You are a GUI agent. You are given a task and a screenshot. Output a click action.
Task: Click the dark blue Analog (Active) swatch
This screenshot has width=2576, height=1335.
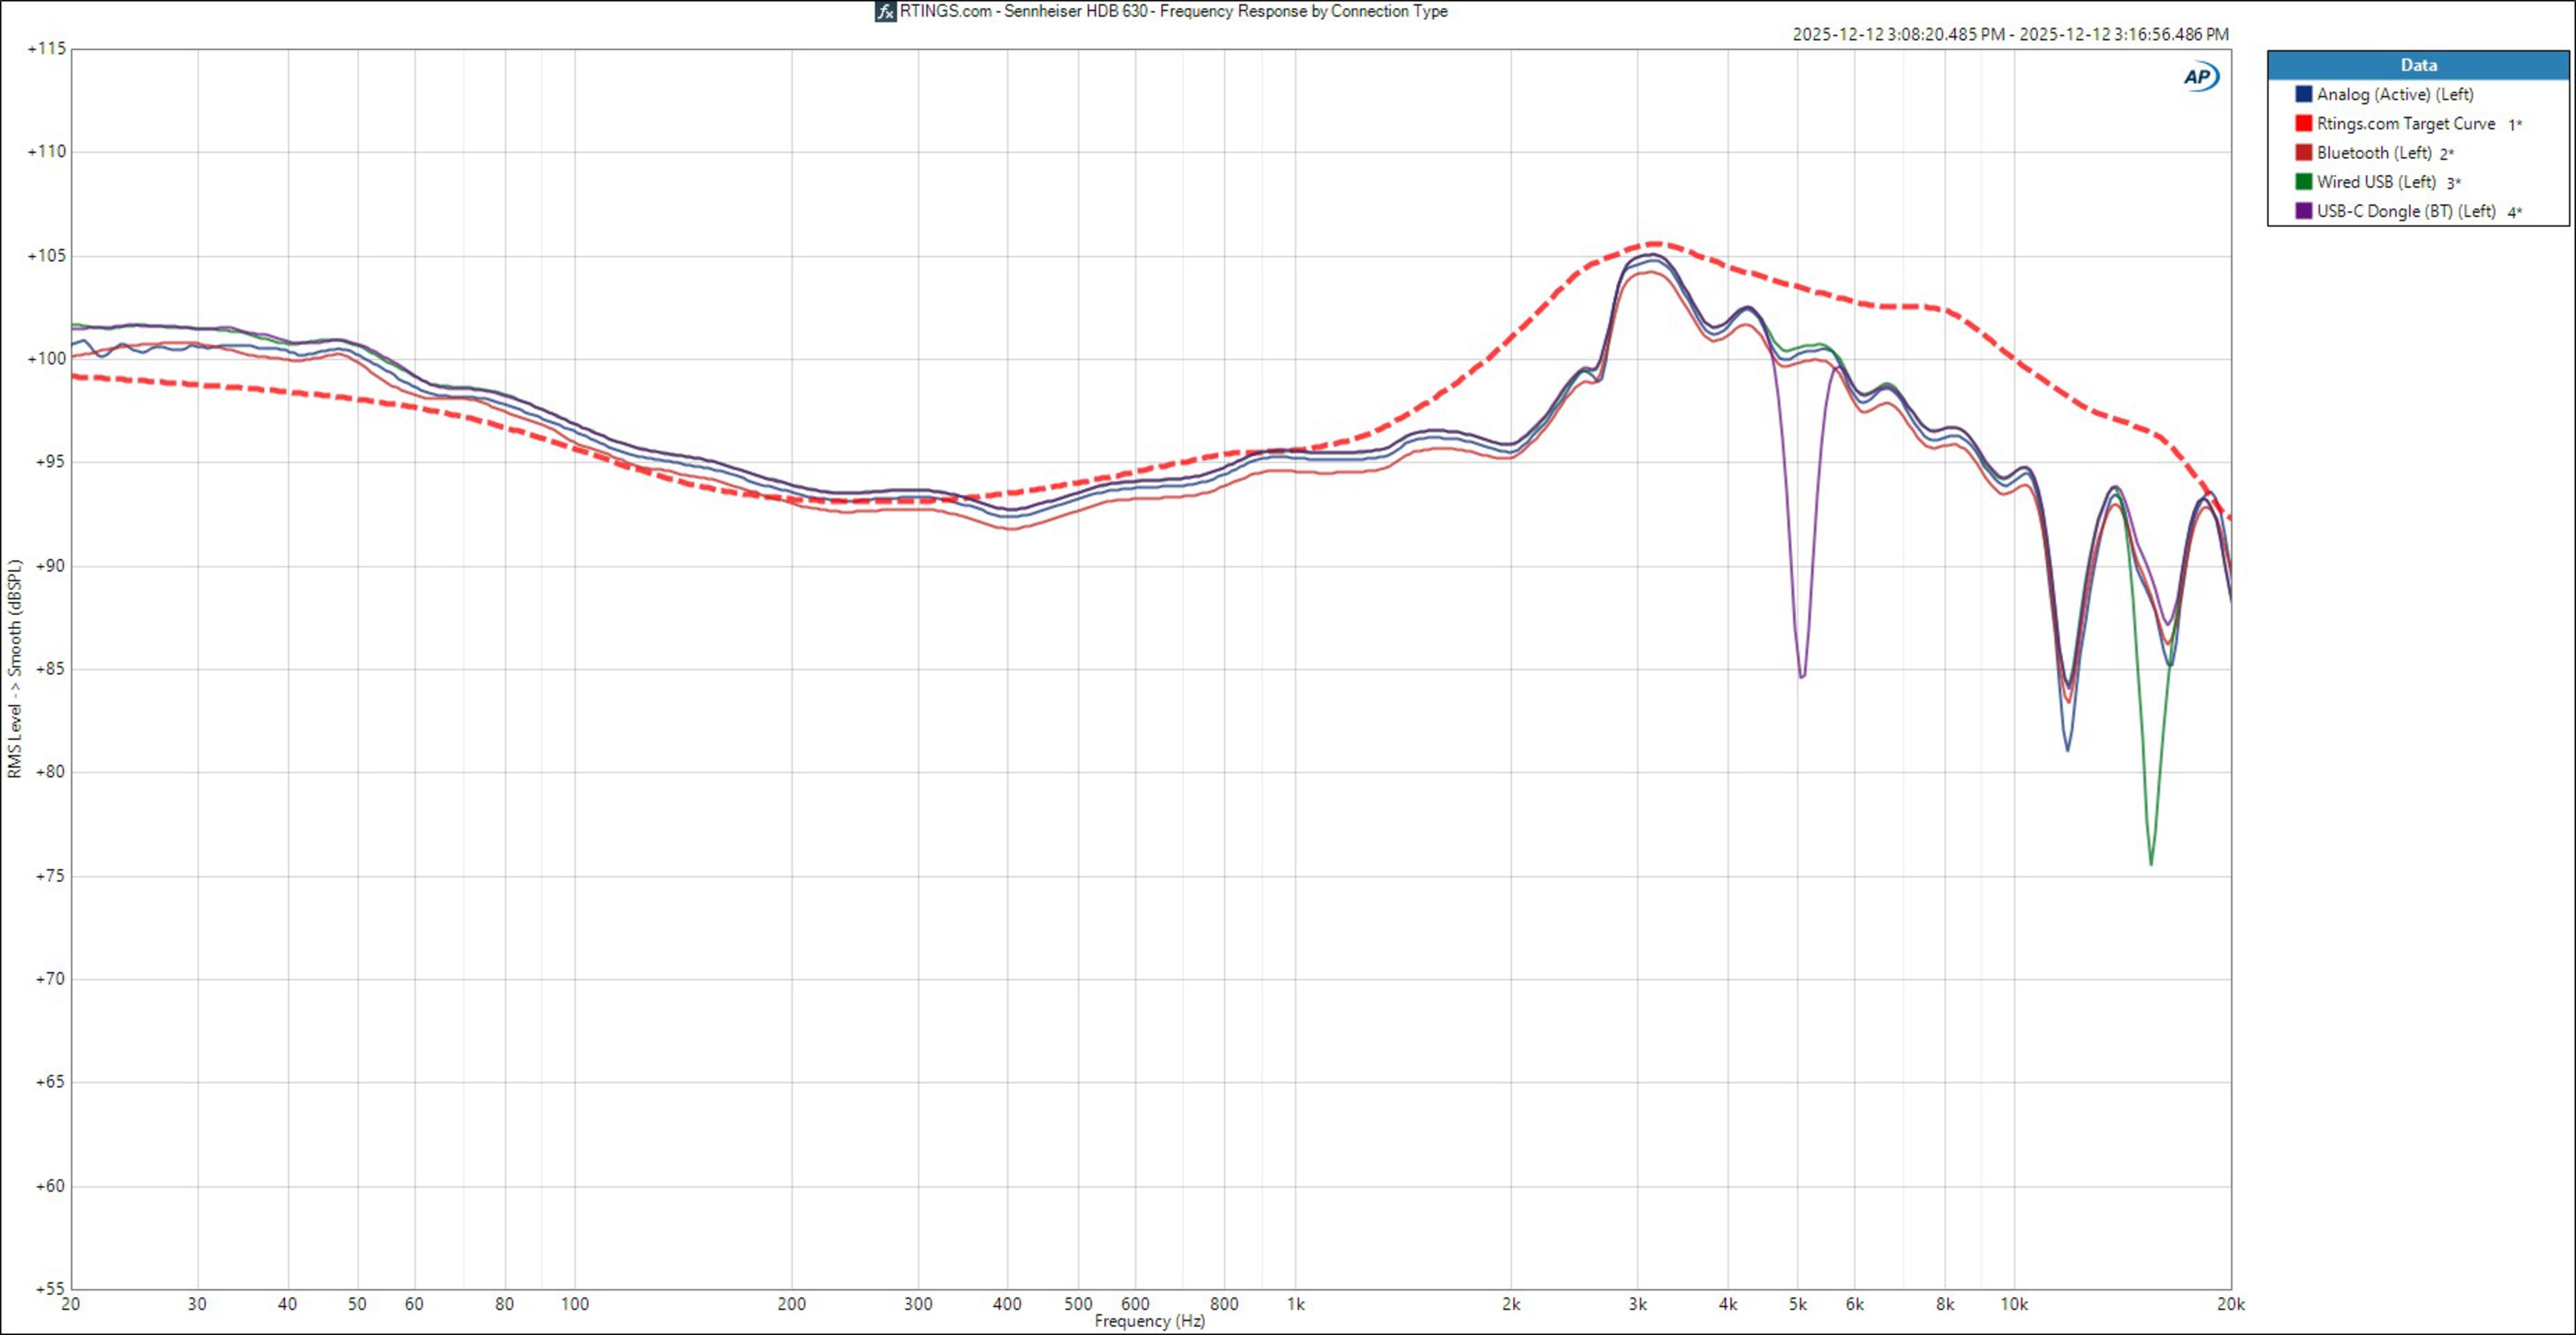pos(2304,94)
